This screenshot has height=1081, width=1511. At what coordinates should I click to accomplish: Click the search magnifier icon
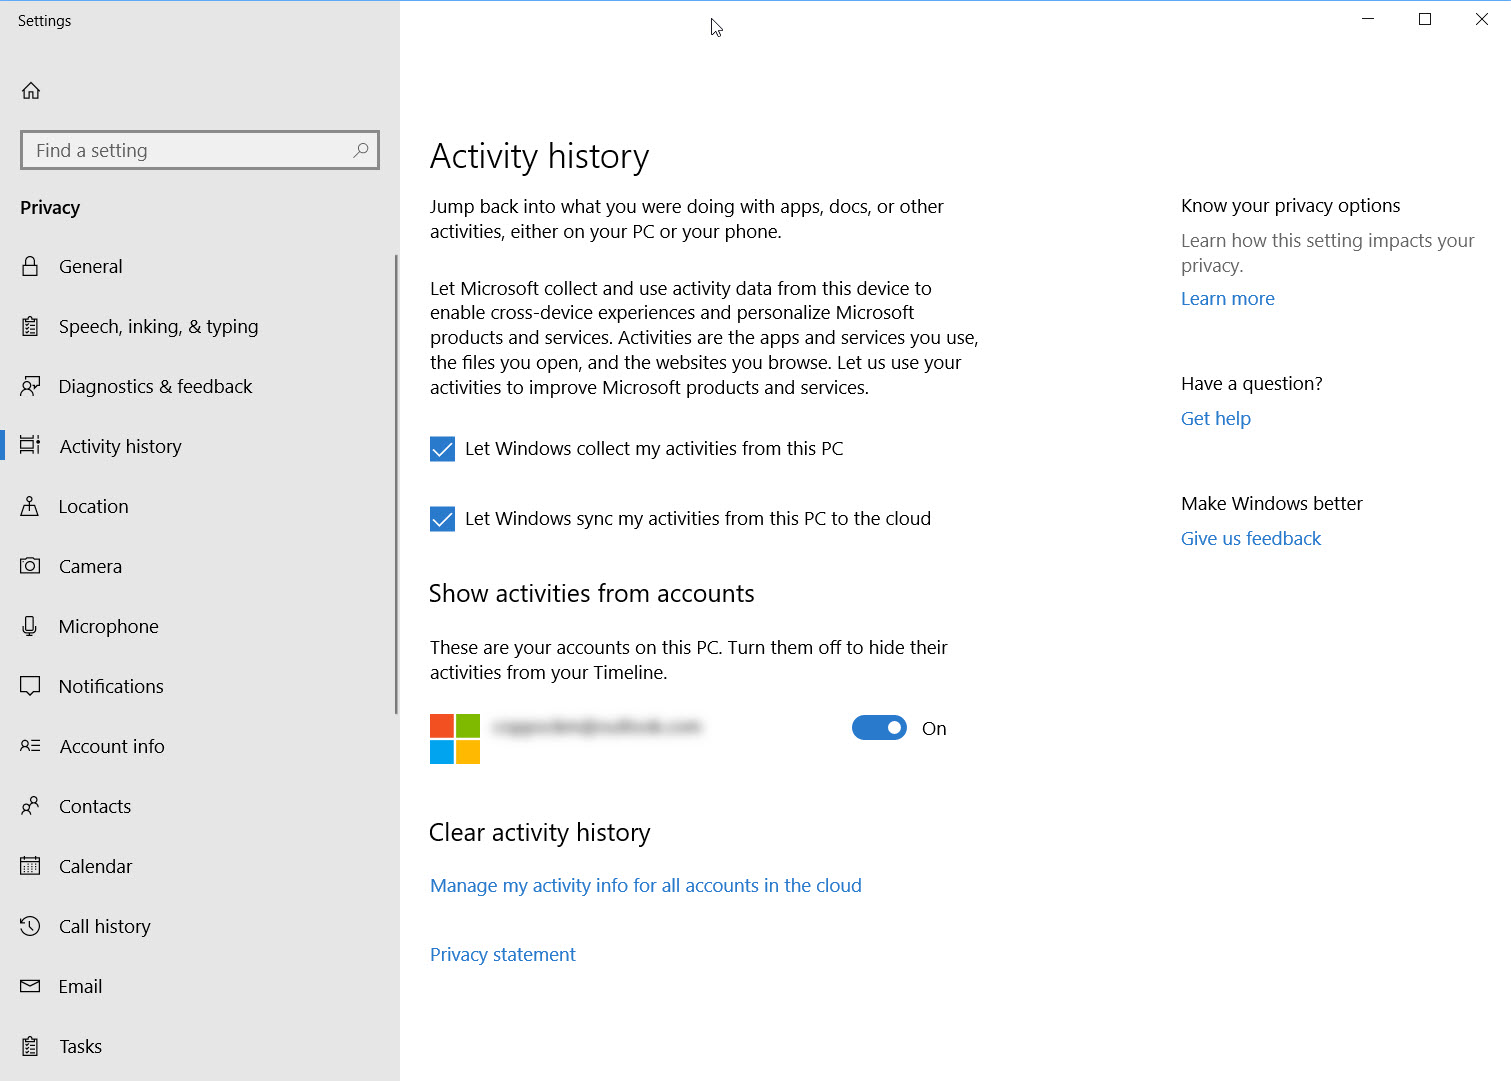point(361,150)
